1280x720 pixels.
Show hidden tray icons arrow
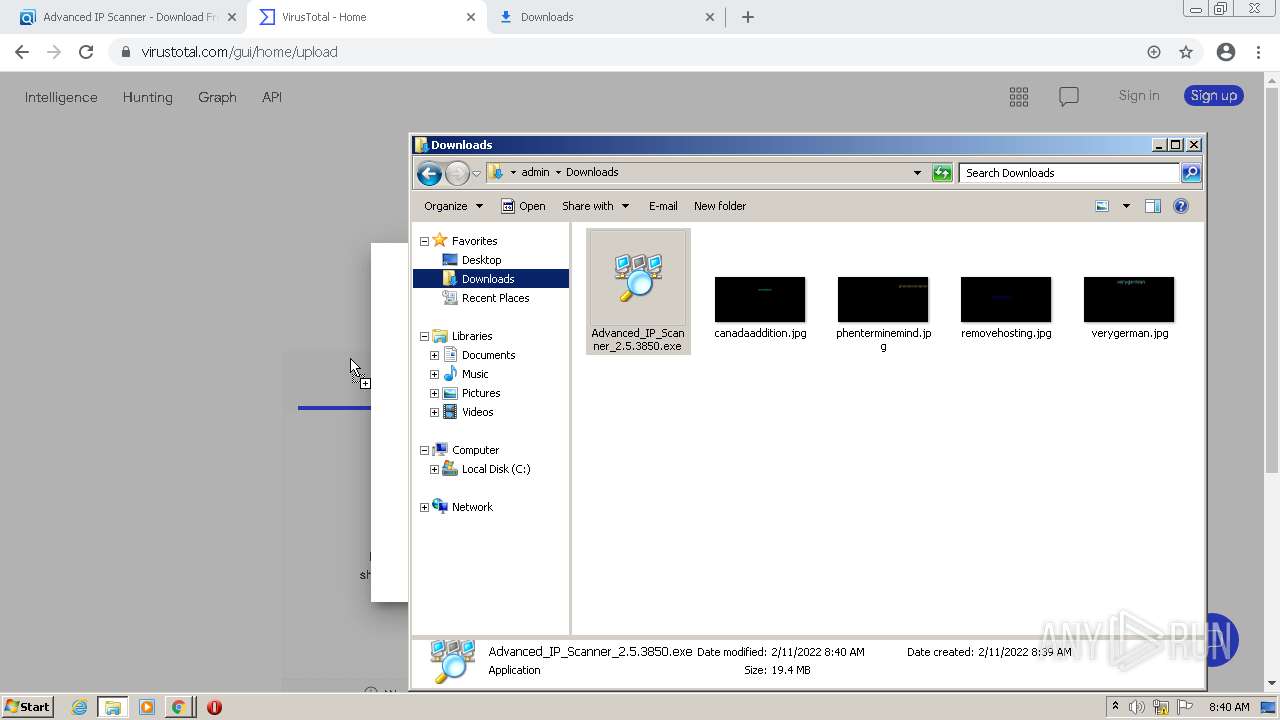pyautogui.click(x=1115, y=707)
